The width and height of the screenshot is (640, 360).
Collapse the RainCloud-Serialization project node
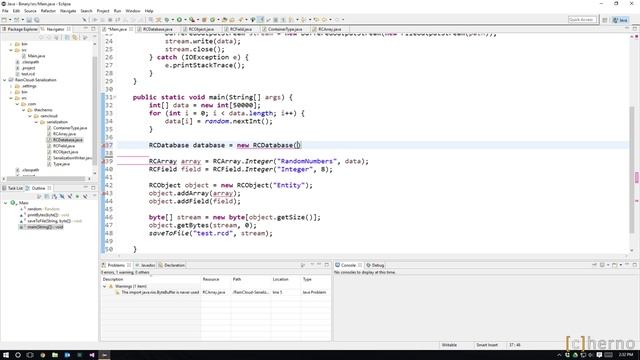[x=5, y=80]
